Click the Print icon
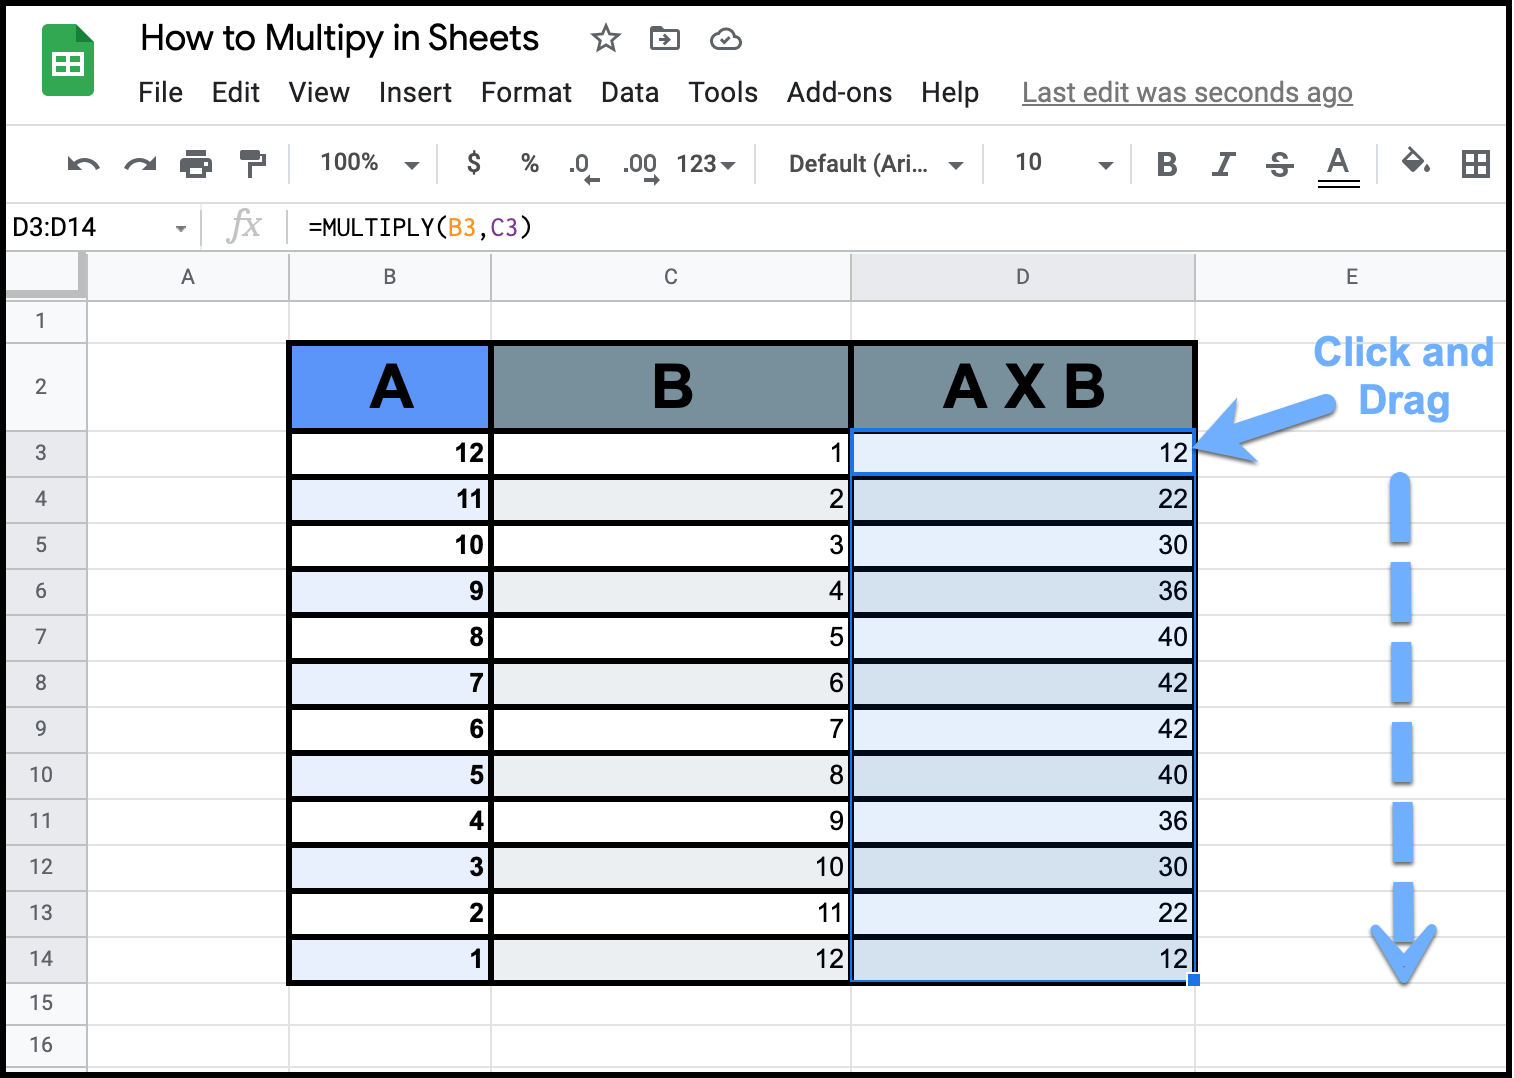The width and height of the screenshot is (1514, 1078). pos(196,163)
